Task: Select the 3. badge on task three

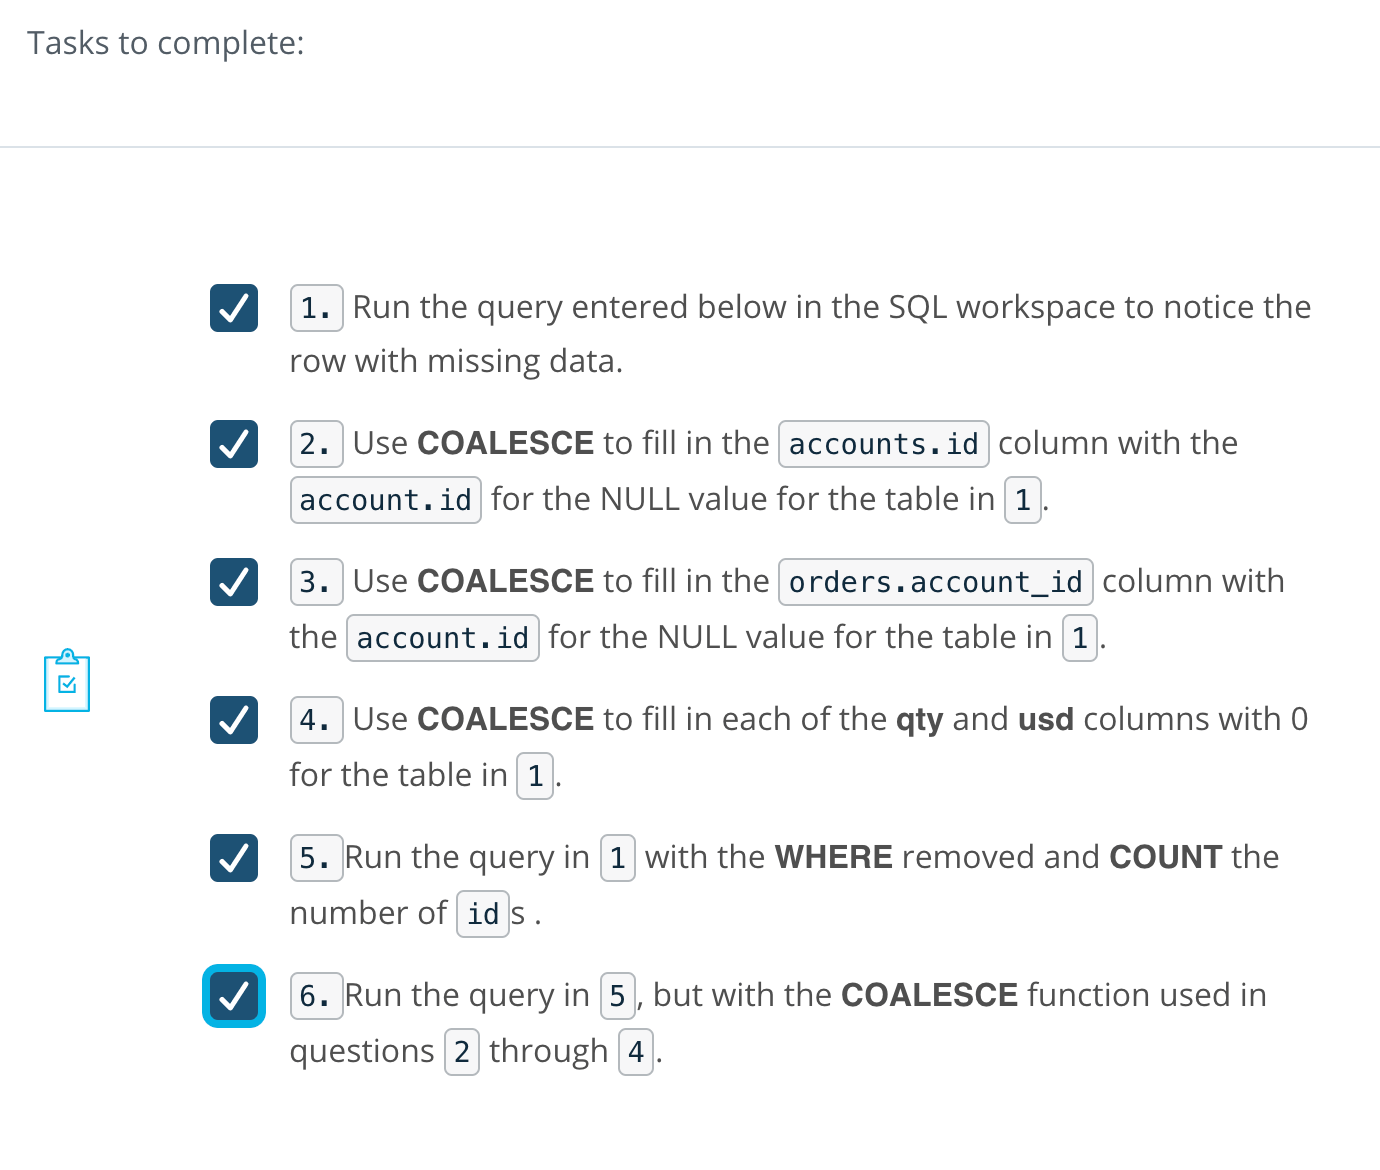Action: [316, 581]
